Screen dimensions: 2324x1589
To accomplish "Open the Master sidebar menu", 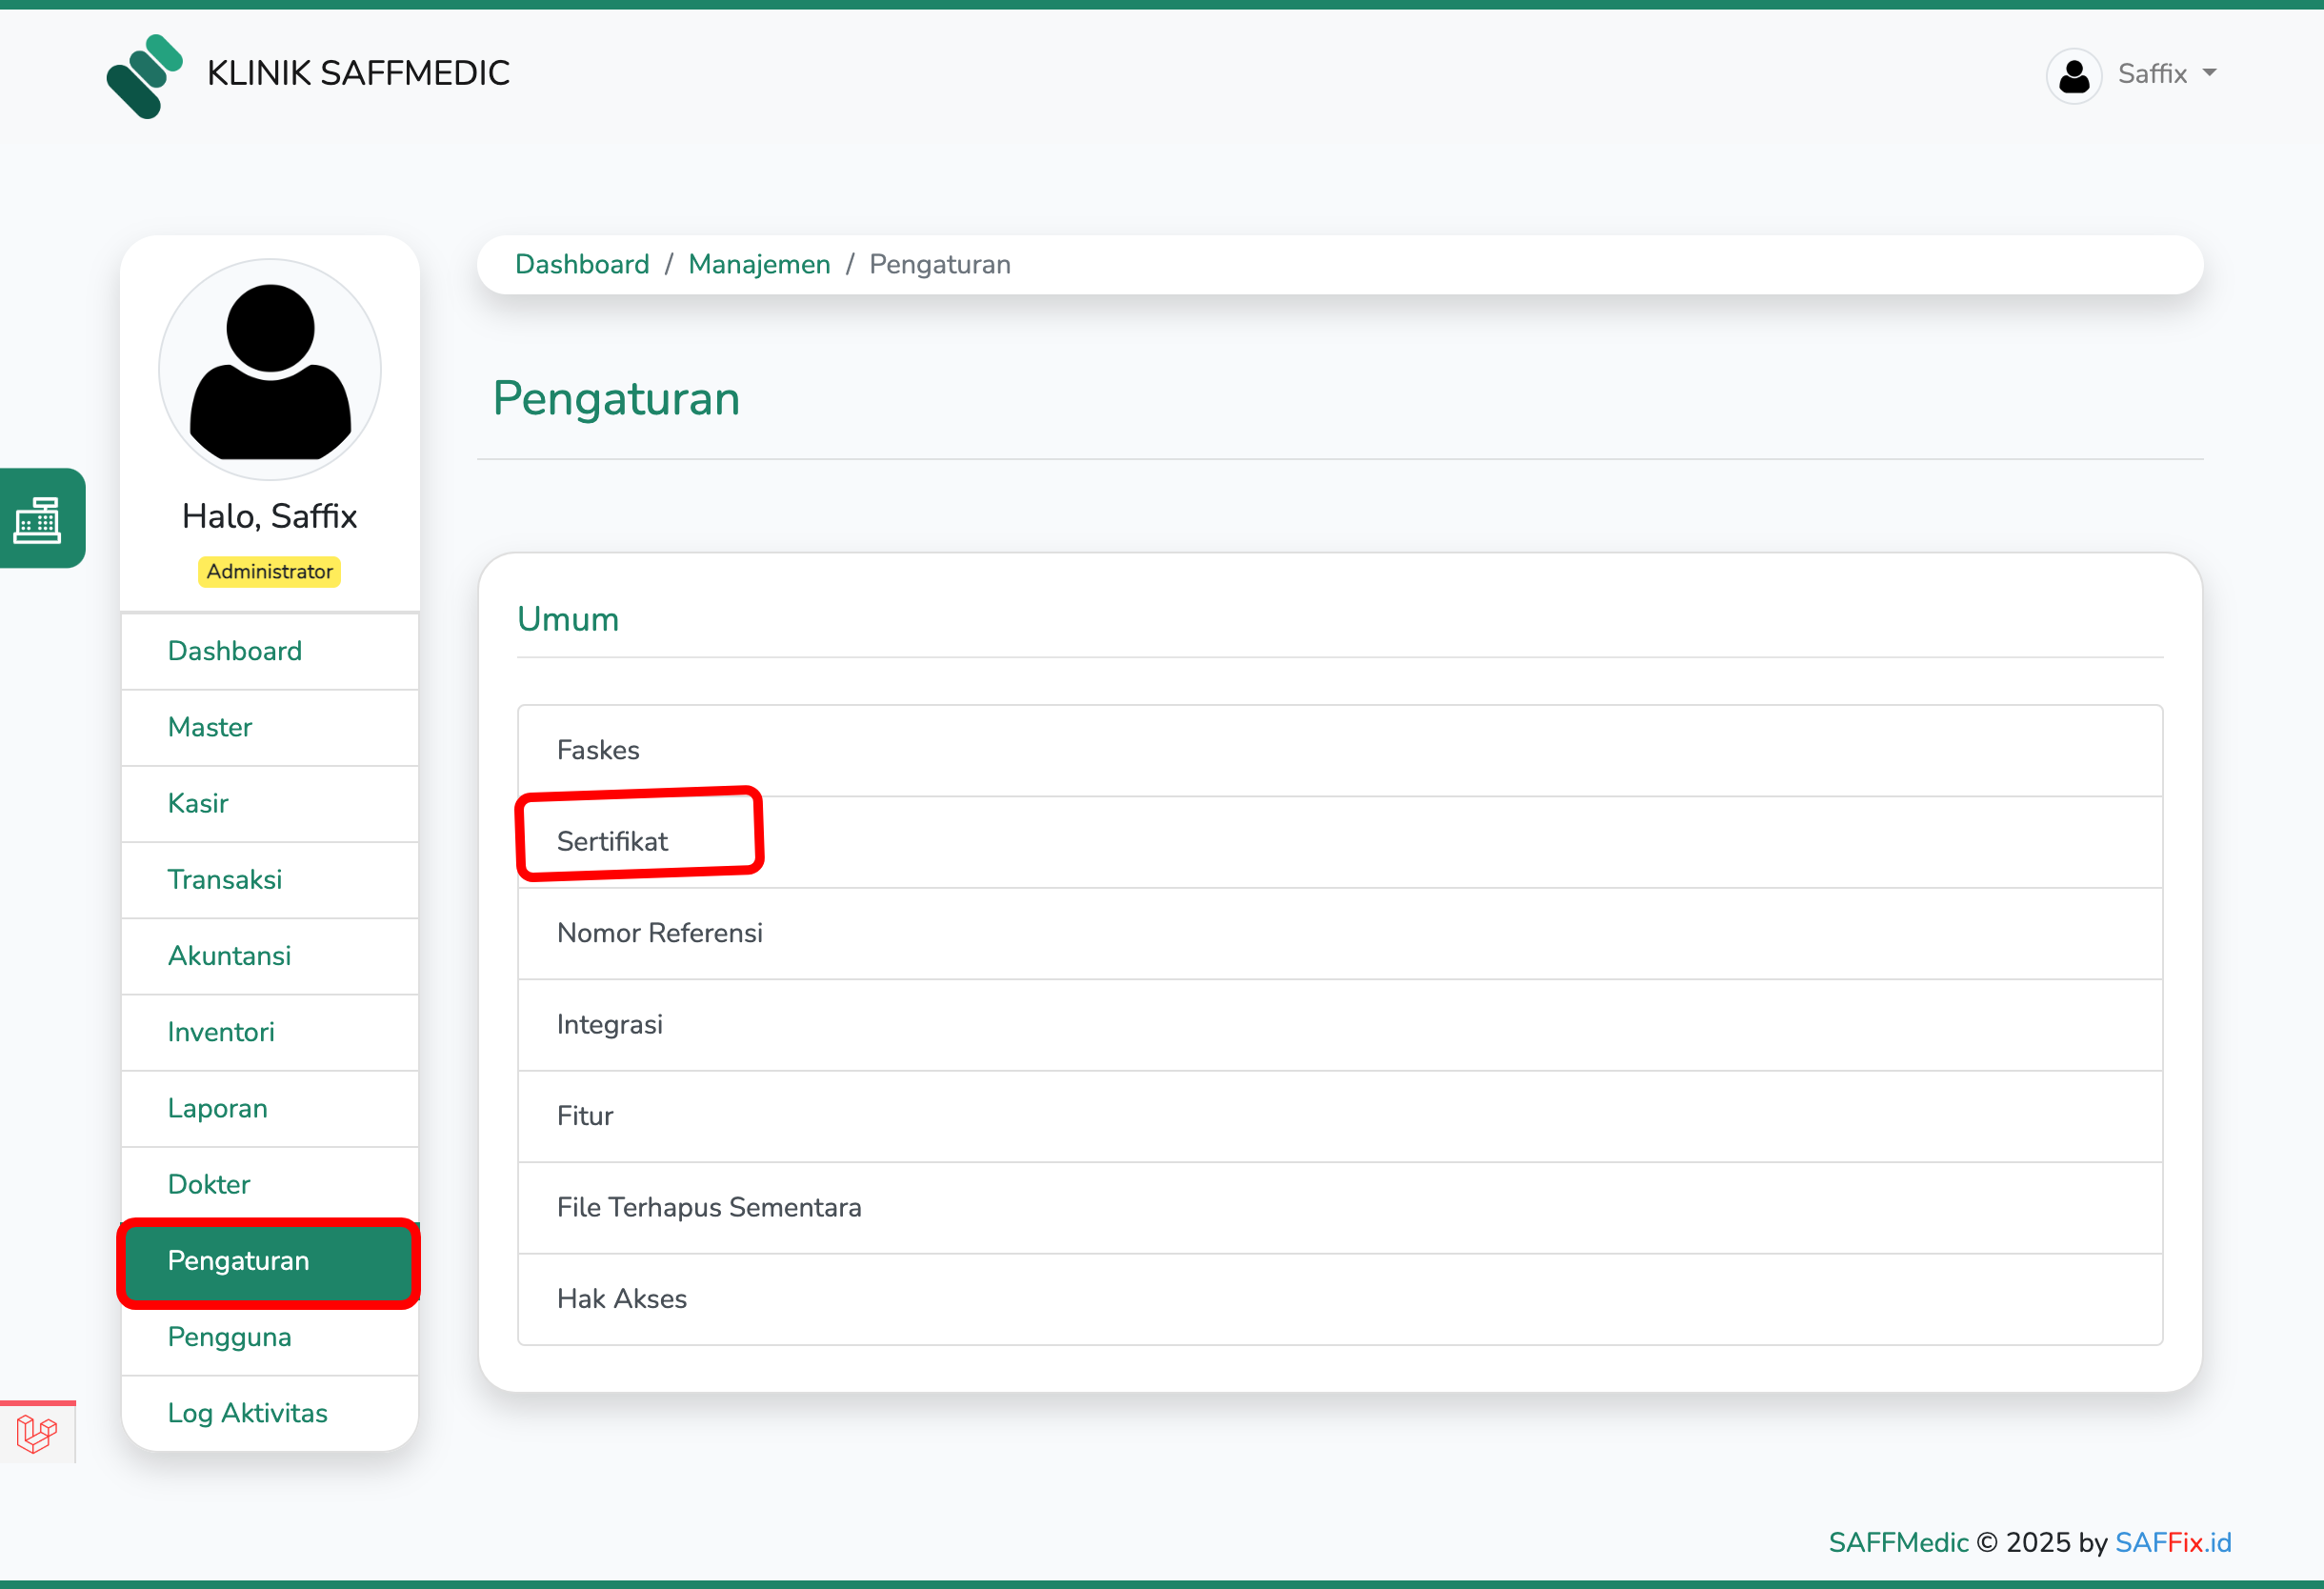I will point(209,727).
